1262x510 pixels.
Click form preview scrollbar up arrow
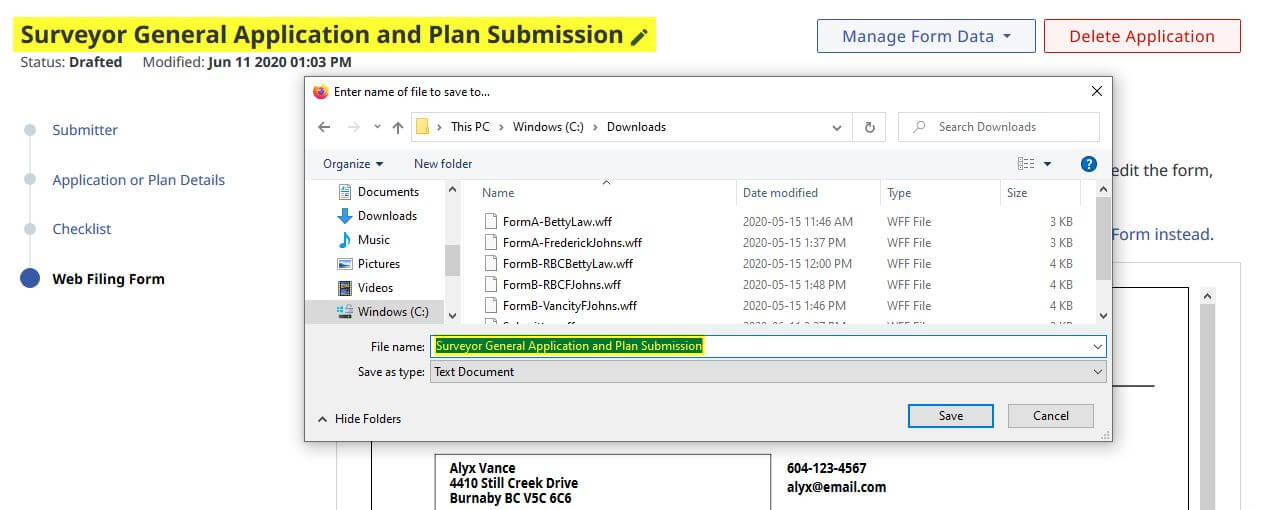point(1207,297)
